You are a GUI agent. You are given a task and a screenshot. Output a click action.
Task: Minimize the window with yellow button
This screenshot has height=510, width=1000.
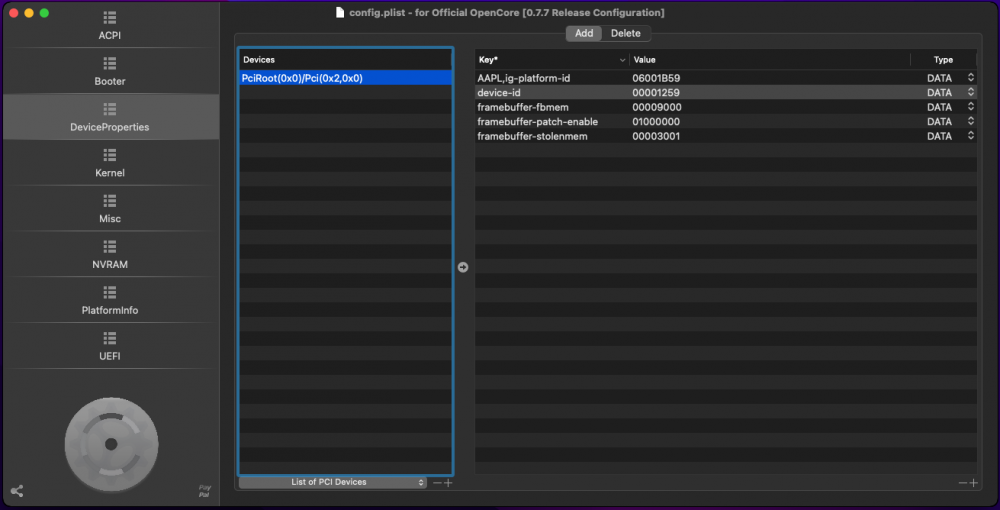pyautogui.click(x=29, y=13)
